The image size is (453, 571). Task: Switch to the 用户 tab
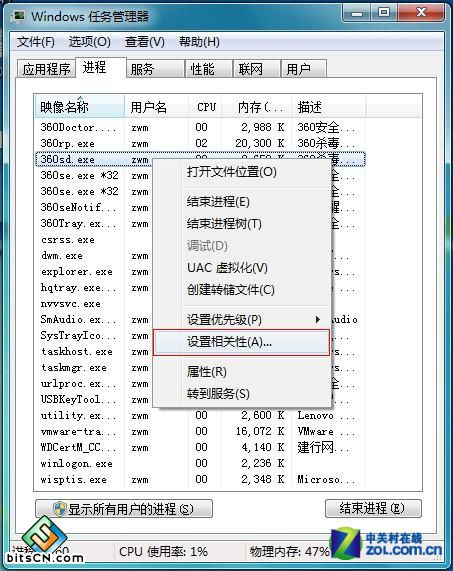304,69
